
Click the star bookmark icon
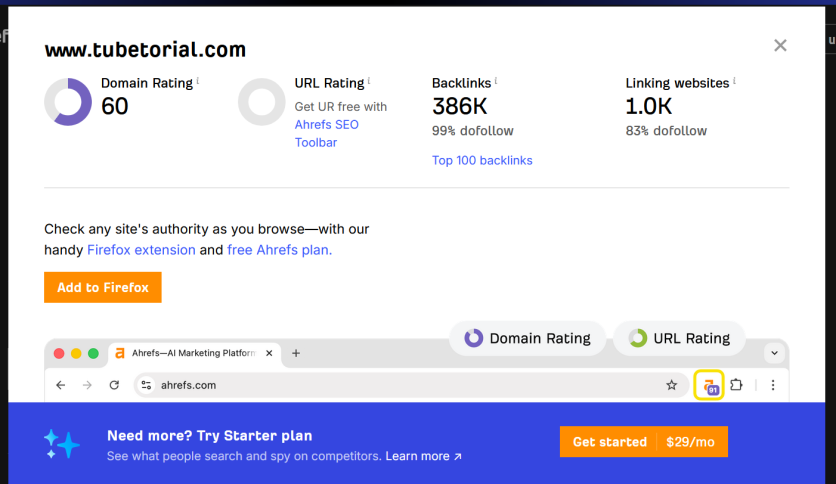671,385
